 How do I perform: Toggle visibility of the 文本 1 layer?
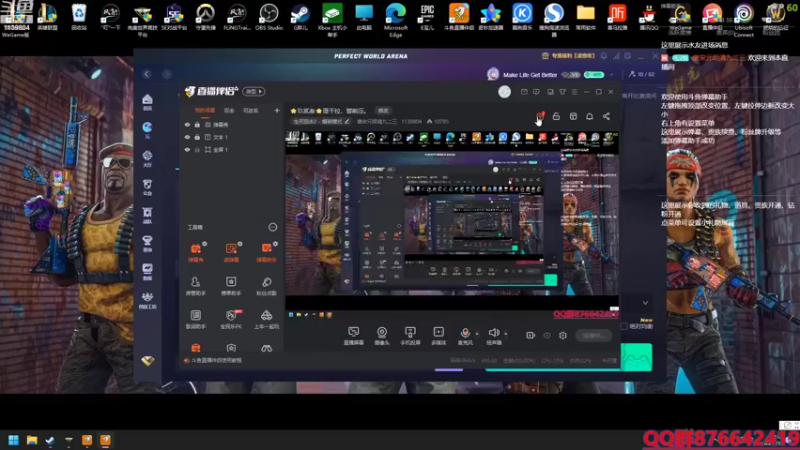point(187,137)
